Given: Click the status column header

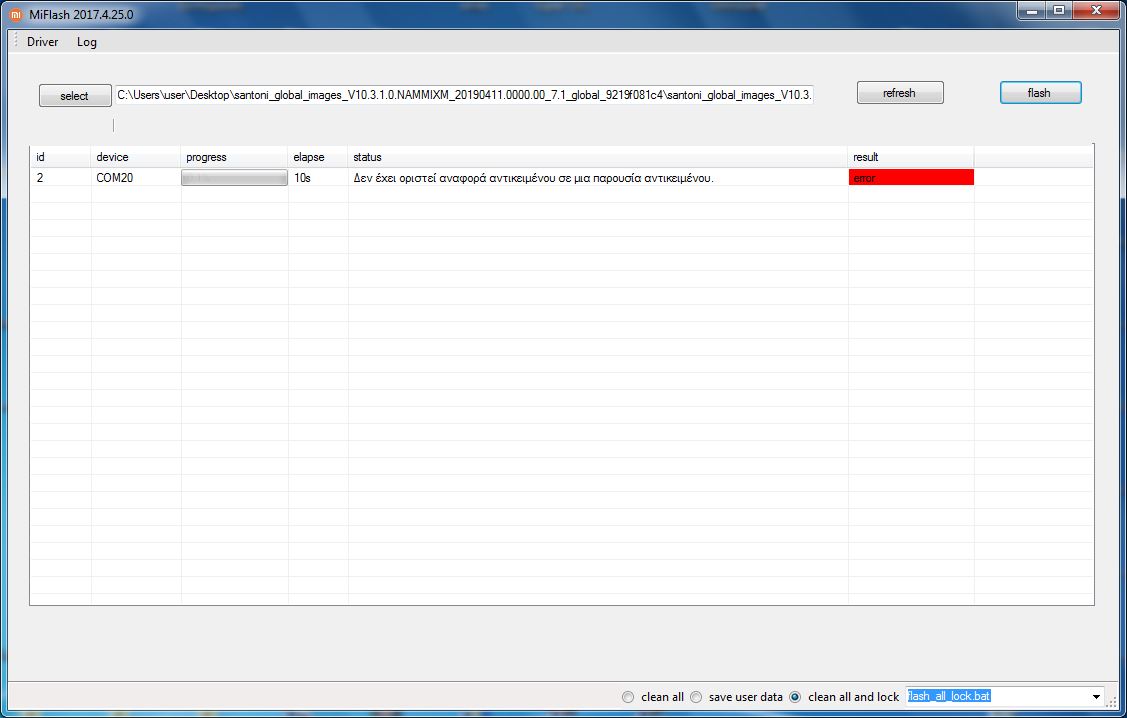Looking at the screenshot, I should tap(598, 157).
